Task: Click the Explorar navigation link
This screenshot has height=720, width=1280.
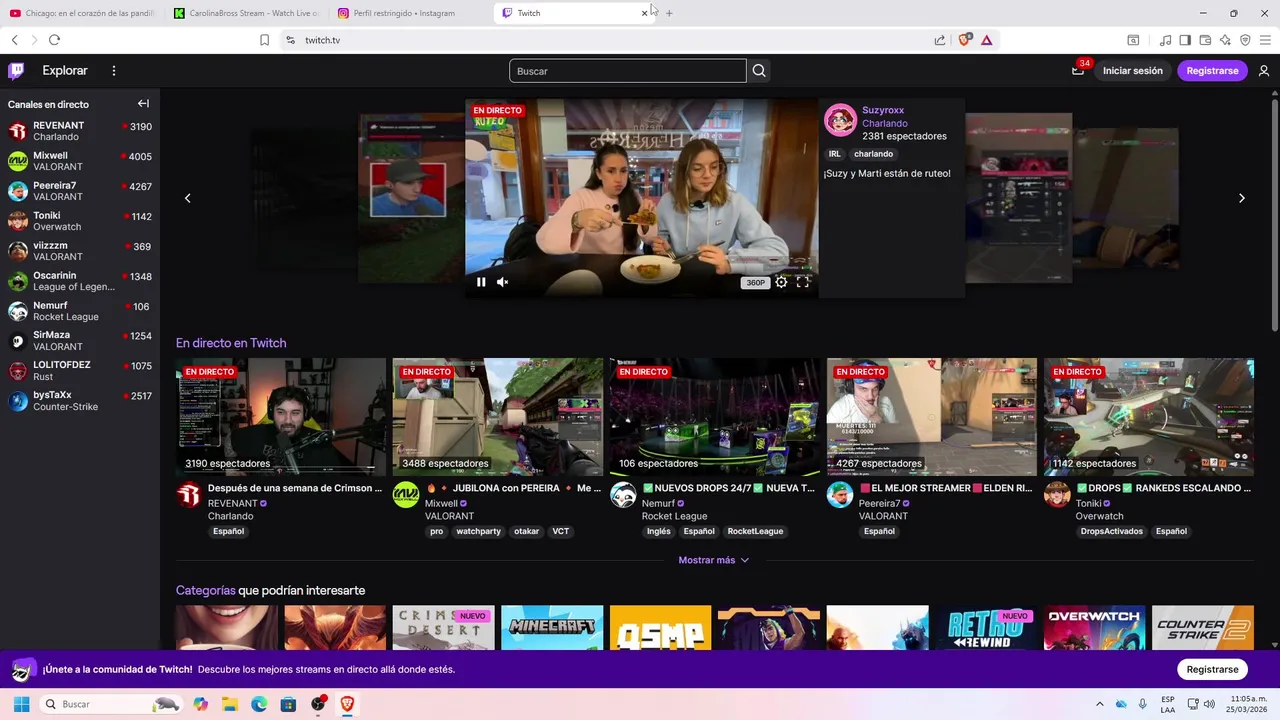Action: [65, 71]
